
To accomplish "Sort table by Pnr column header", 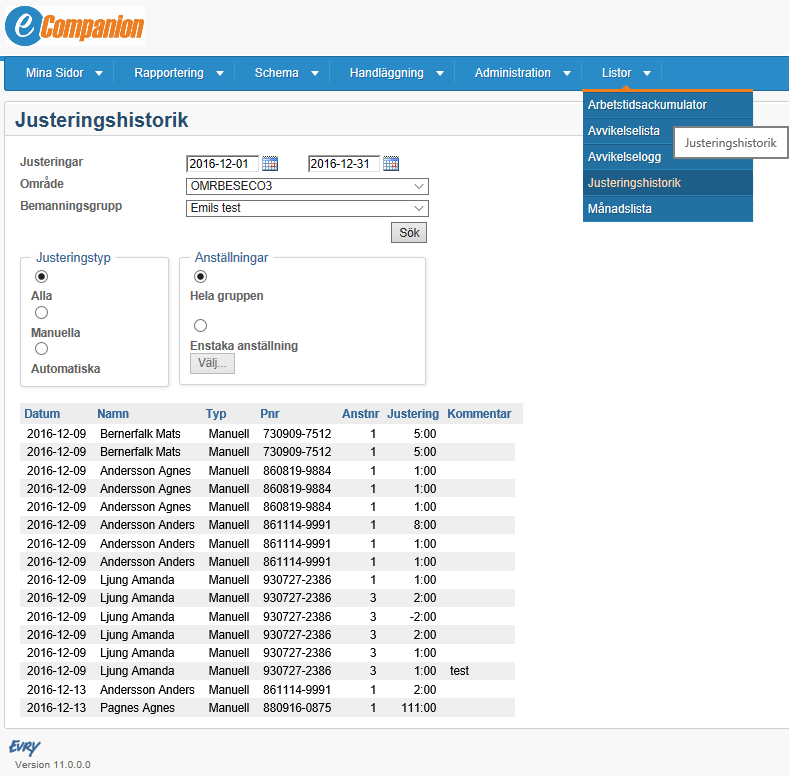I will coord(270,414).
